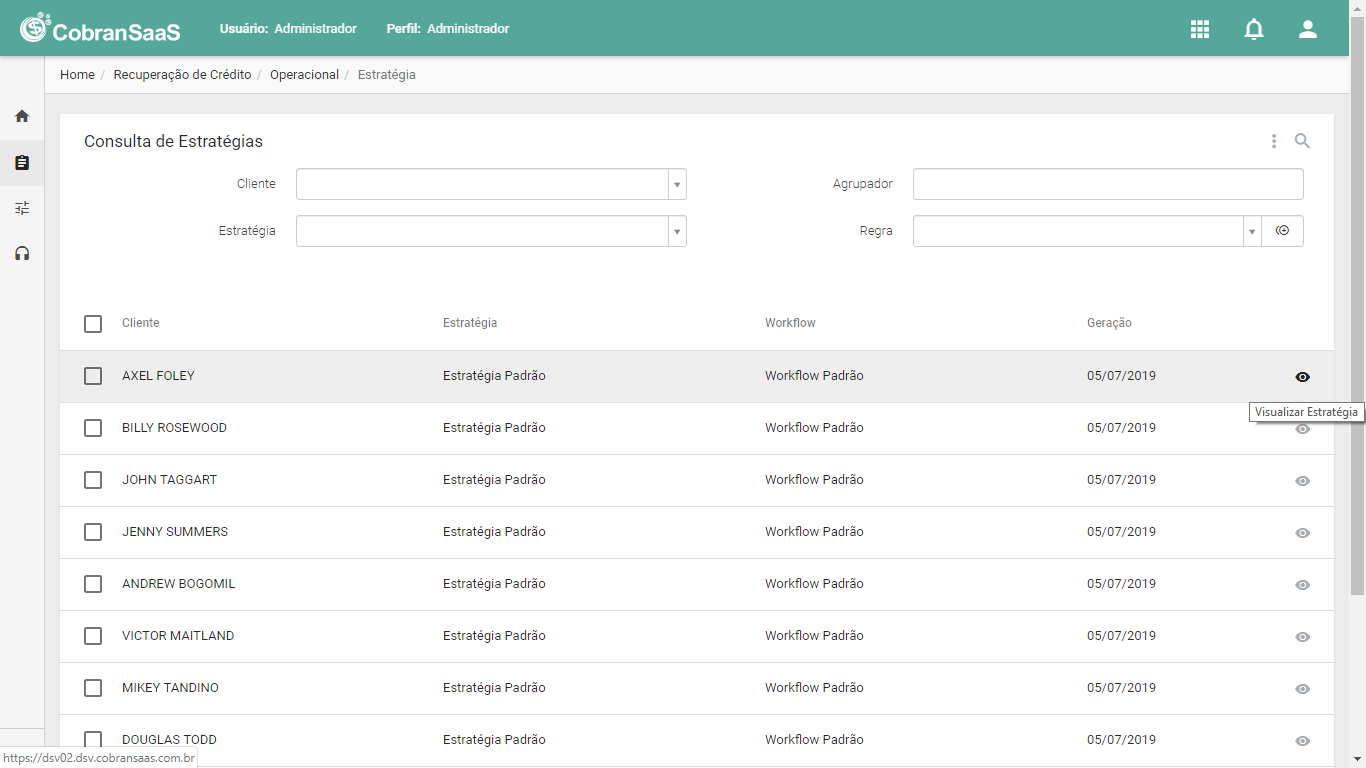Viewport: 1366px width, 768px height.
Task: Open Recuperação de Crédito breadcrumb
Action: (182, 75)
